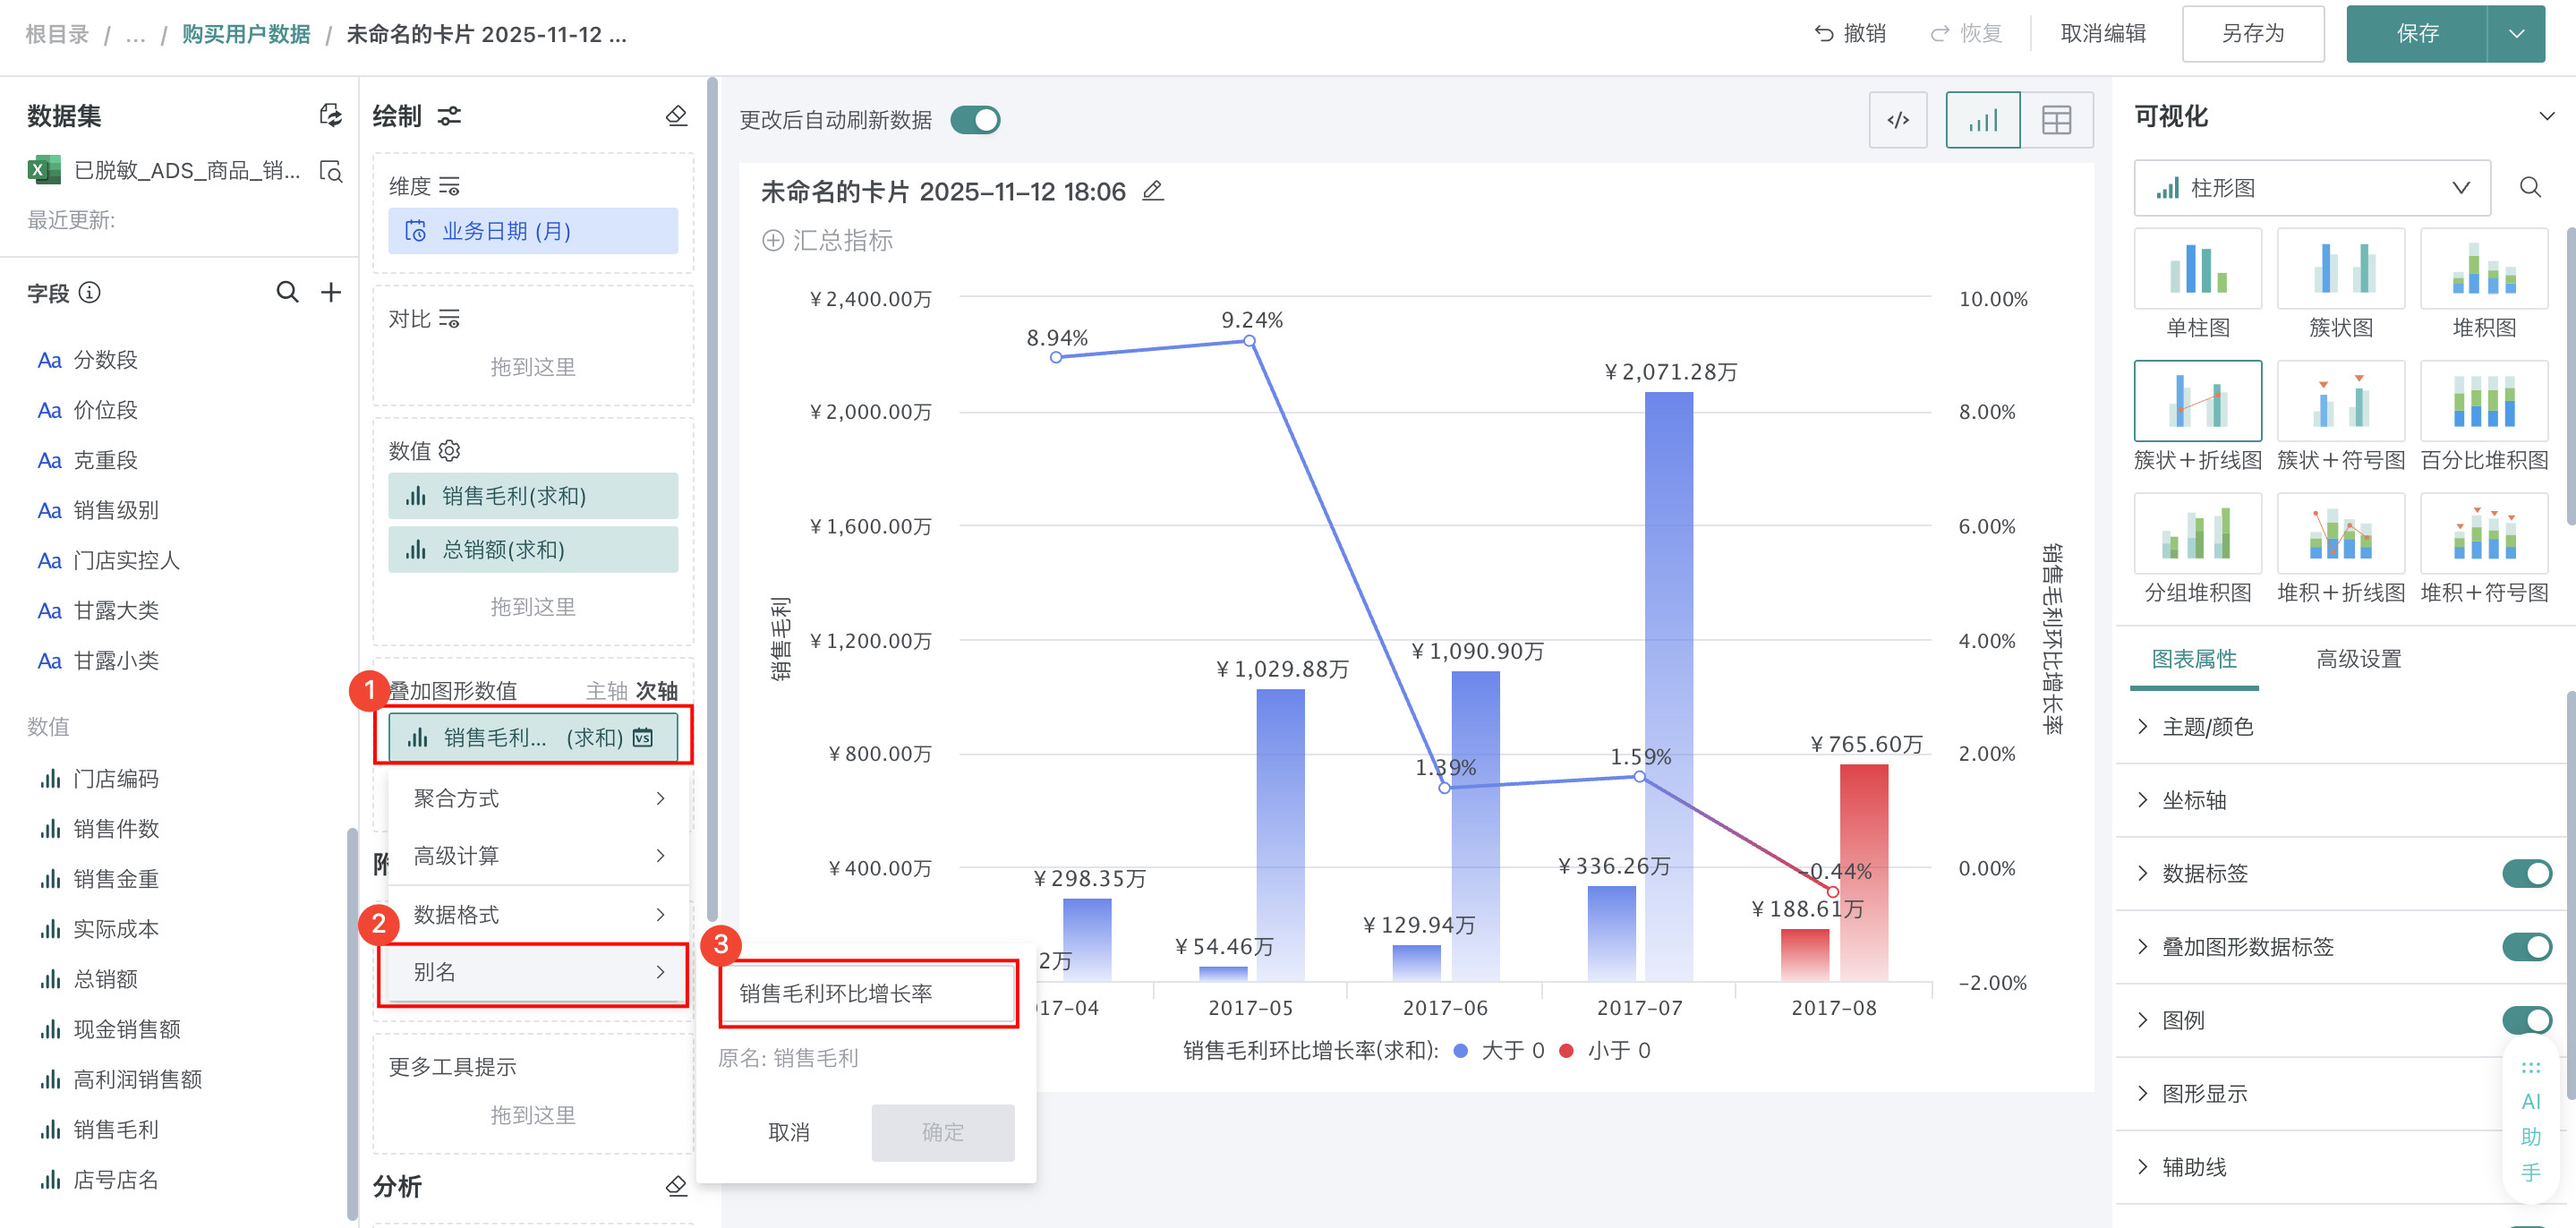Viewport: 2576px width, 1228px height.
Task: Click the 另存为 button
Action: (2252, 34)
